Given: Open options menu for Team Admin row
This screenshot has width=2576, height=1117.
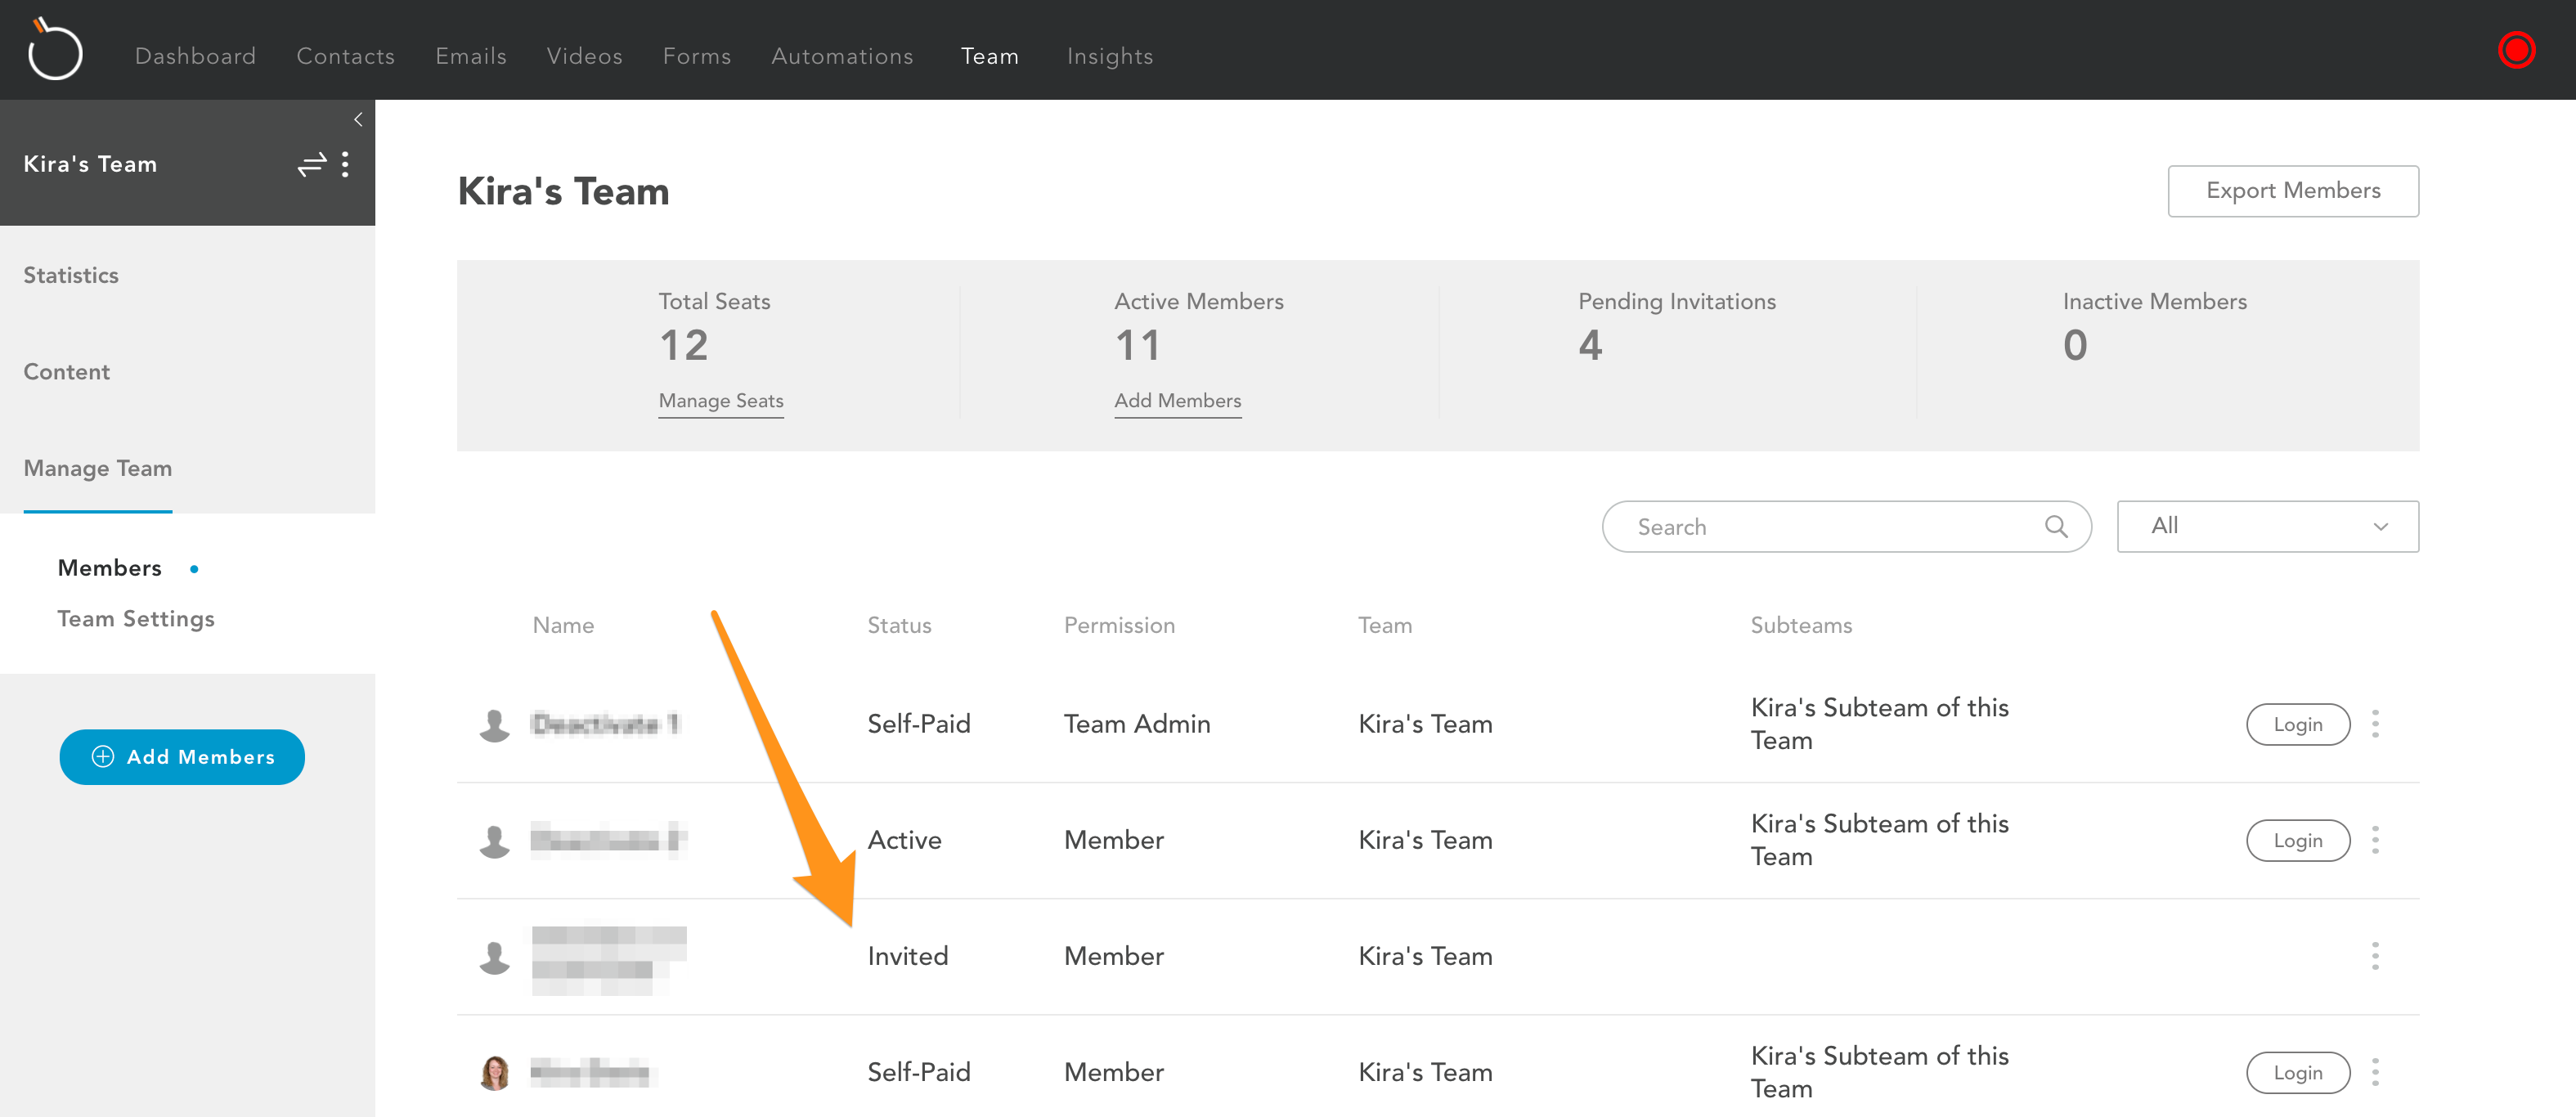Looking at the screenshot, I should tap(2375, 724).
